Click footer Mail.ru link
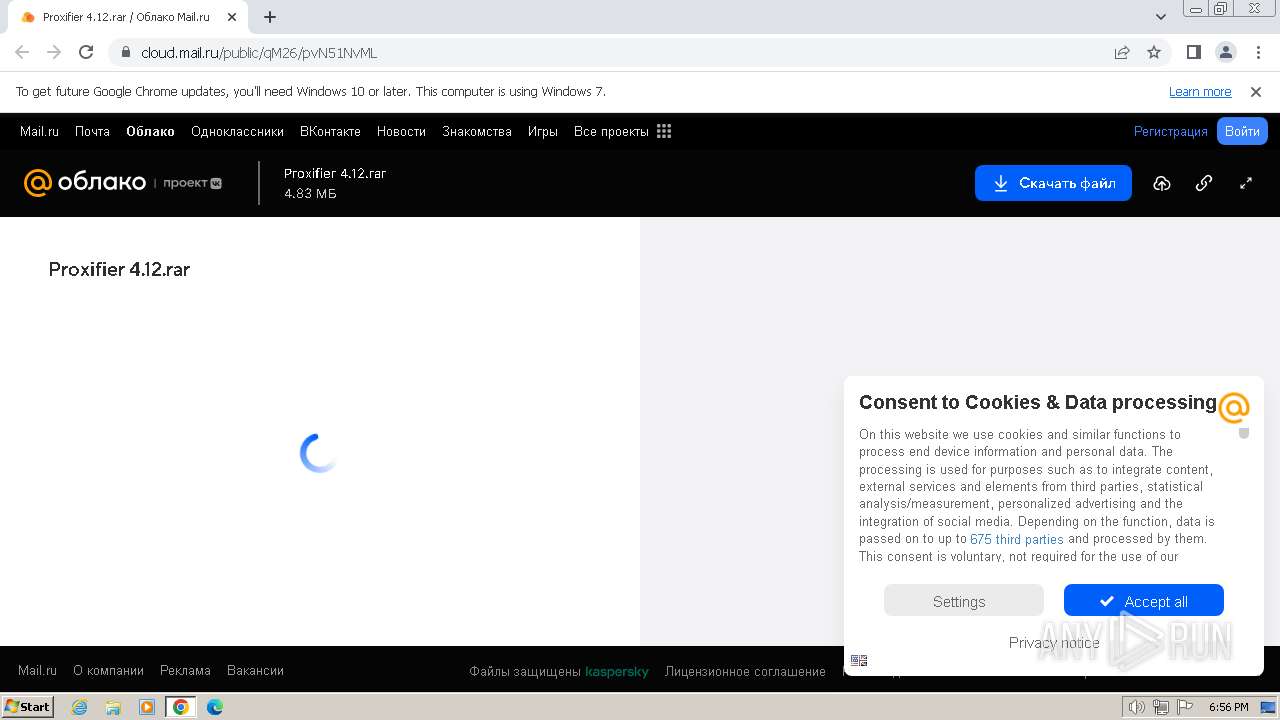 coord(37,671)
